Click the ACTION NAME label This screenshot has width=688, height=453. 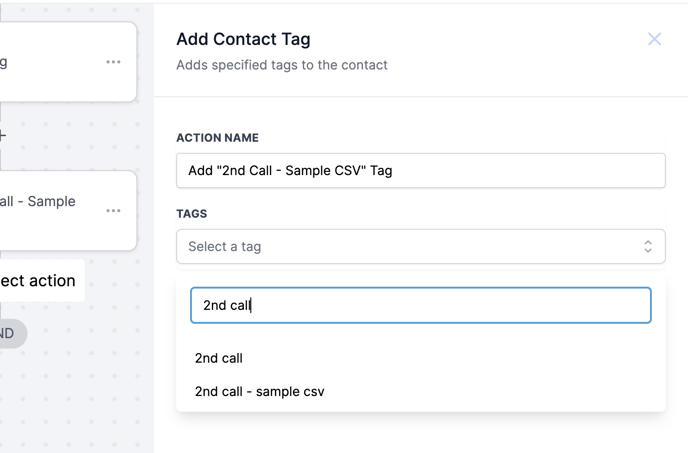[x=217, y=138]
